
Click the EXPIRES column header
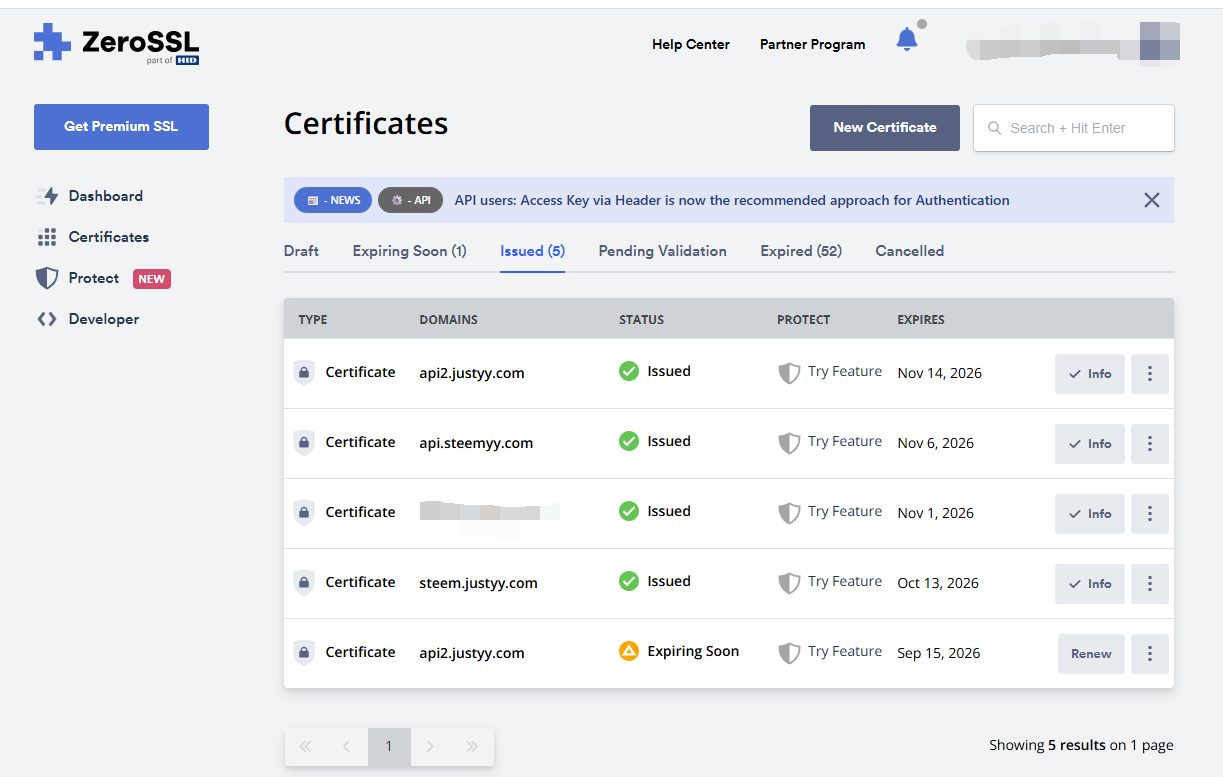coord(921,320)
